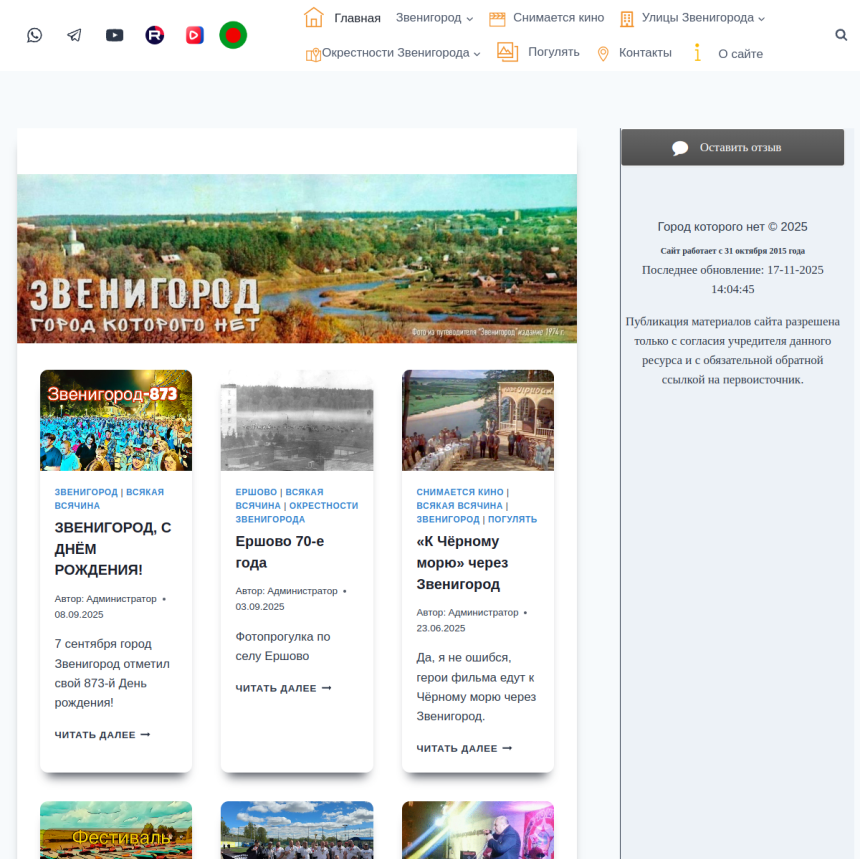Go to Снимается кино menu item
The image size is (860, 859).
click(558, 18)
